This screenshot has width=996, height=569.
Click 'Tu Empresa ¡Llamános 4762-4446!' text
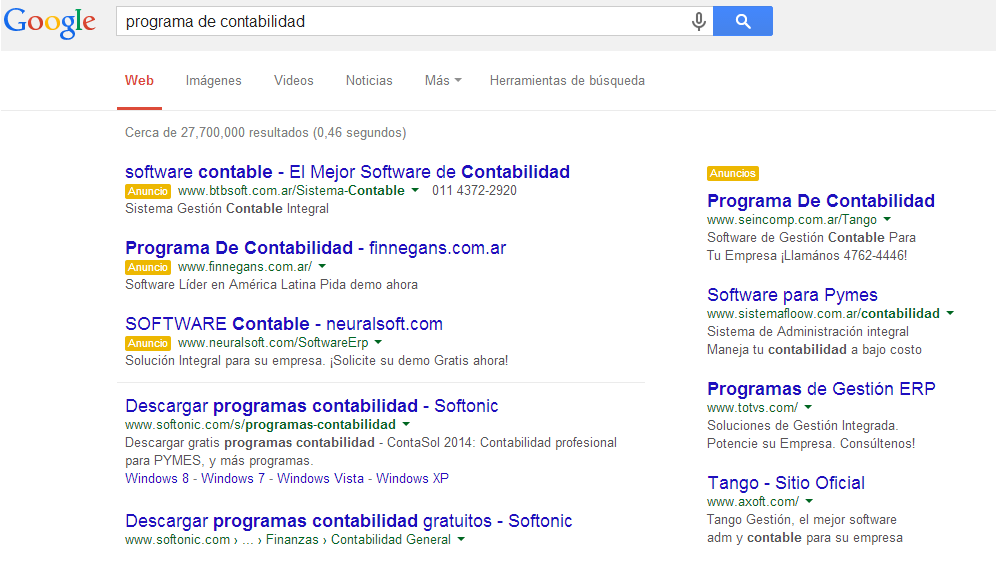[807, 255]
